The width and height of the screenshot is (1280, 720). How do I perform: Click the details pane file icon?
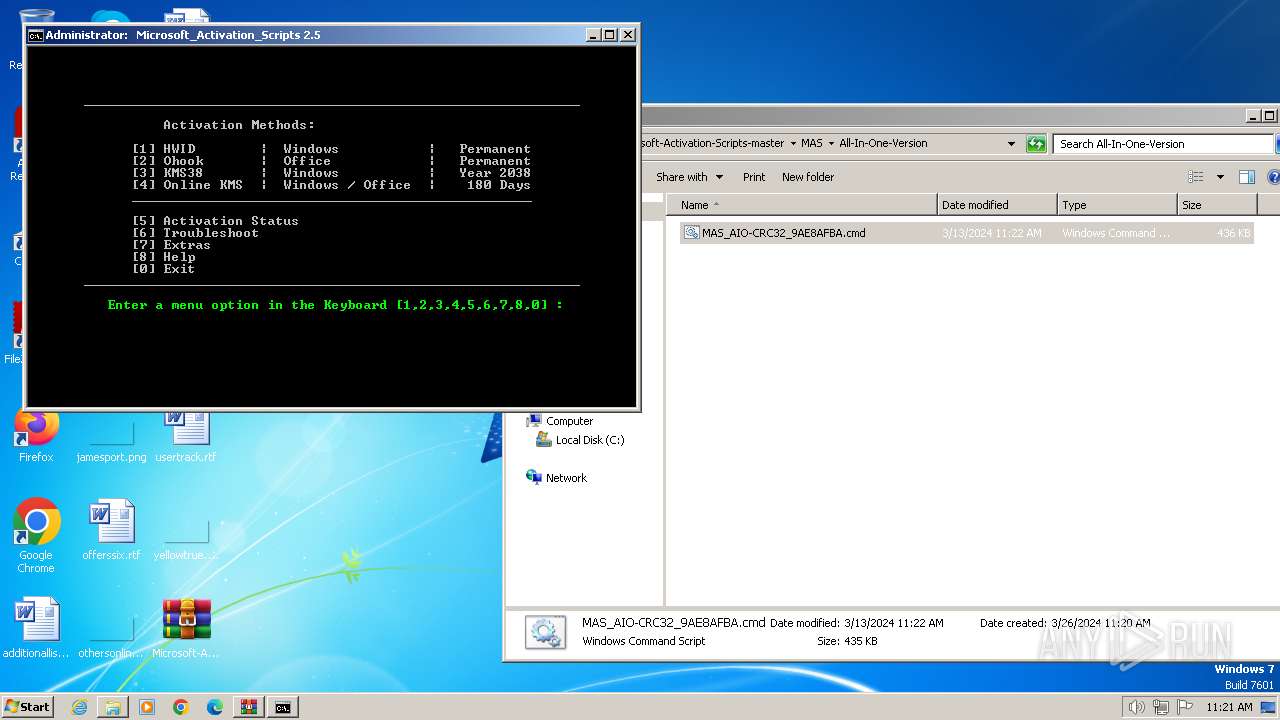pos(545,632)
